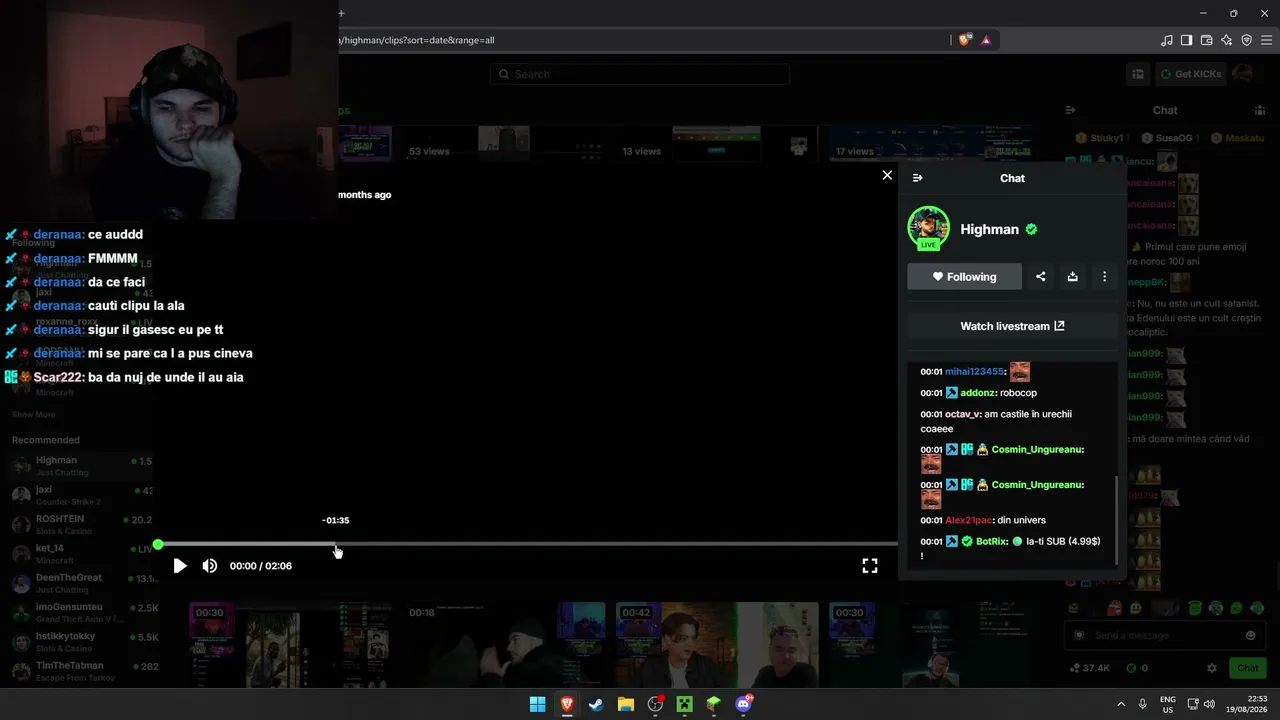Click the Send a message field
Viewport: 1280px width, 720px height.
point(1165,635)
